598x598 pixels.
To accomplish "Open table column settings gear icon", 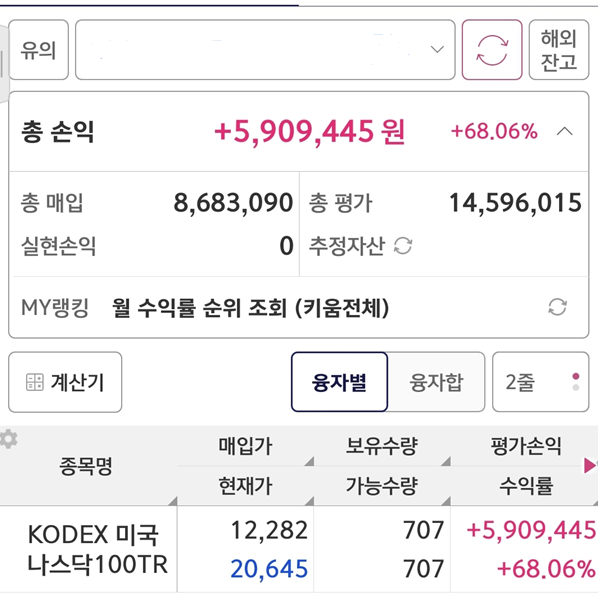I will (x=8, y=439).
